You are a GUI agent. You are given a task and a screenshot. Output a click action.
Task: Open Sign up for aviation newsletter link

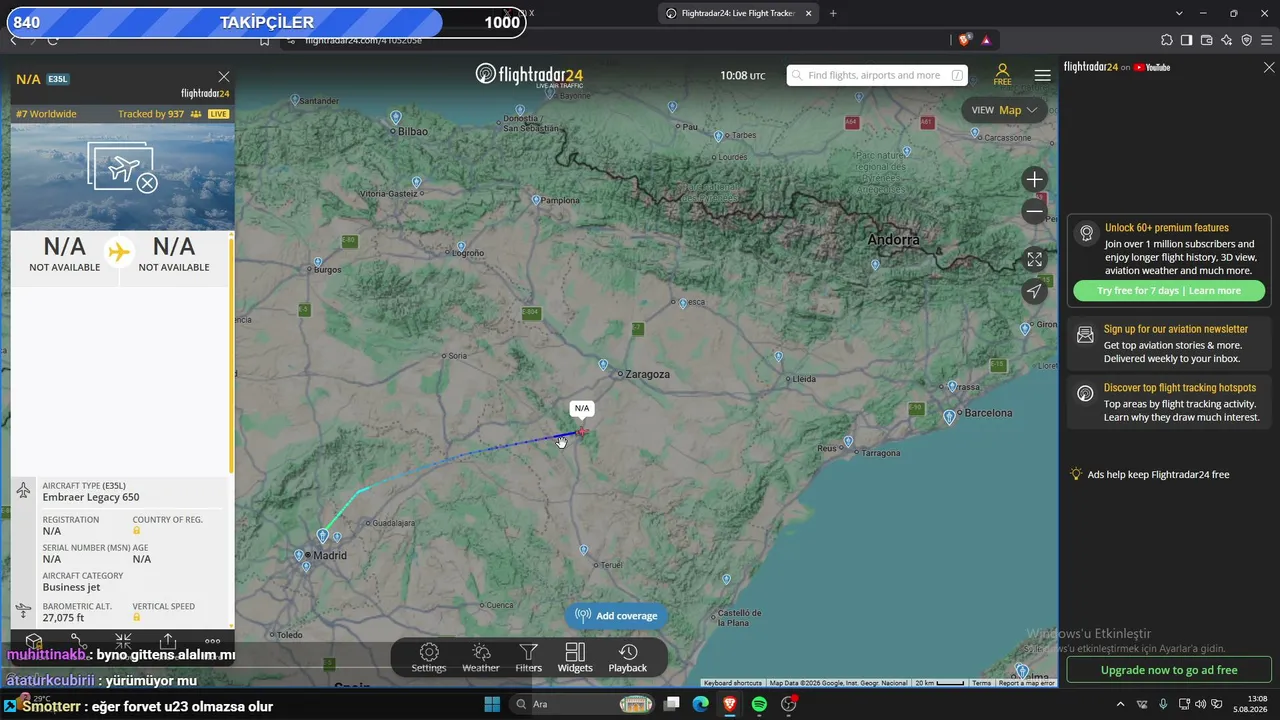pyautogui.click(x=1169, y=344)
